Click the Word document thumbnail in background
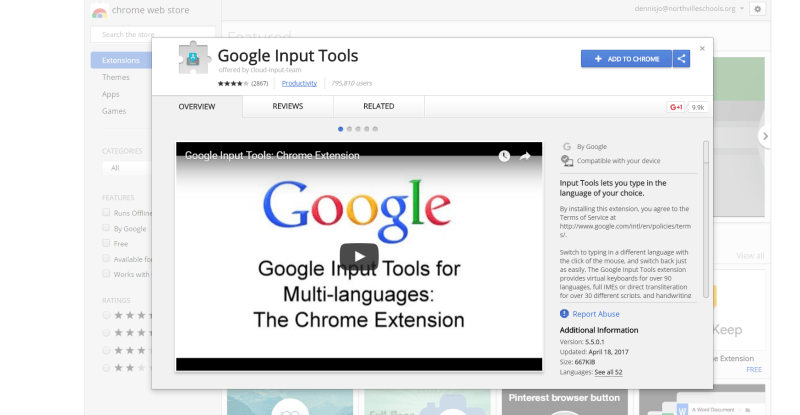 point(702,402)
